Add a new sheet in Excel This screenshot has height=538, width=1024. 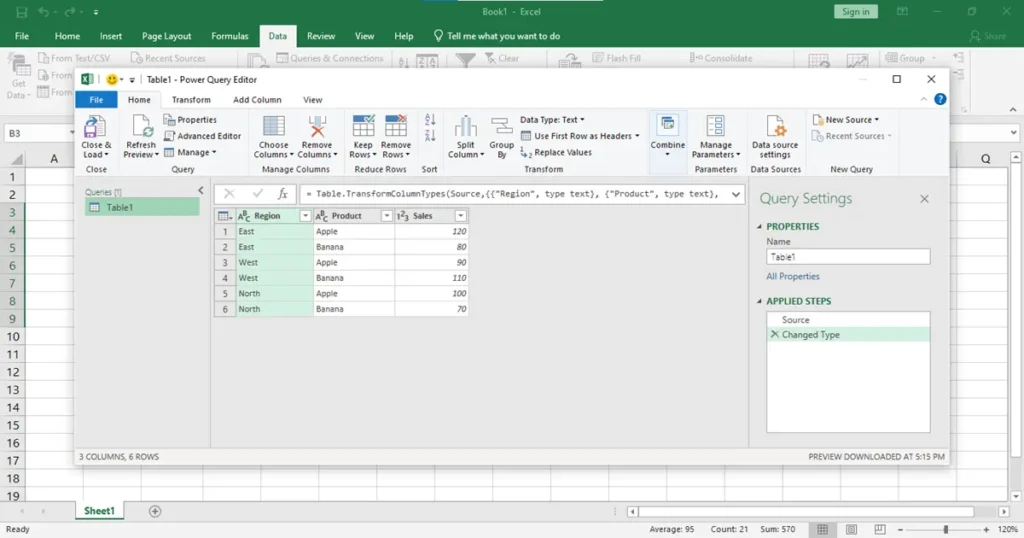click(155, 511)
